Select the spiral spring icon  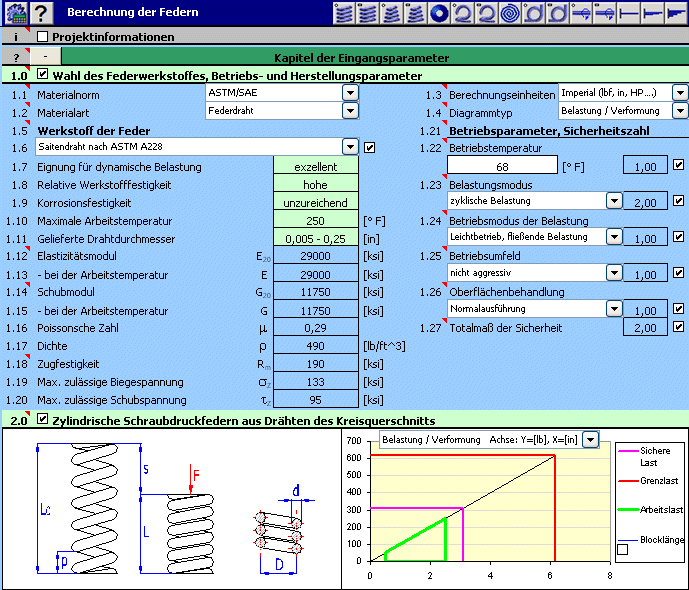pos(510,12)
